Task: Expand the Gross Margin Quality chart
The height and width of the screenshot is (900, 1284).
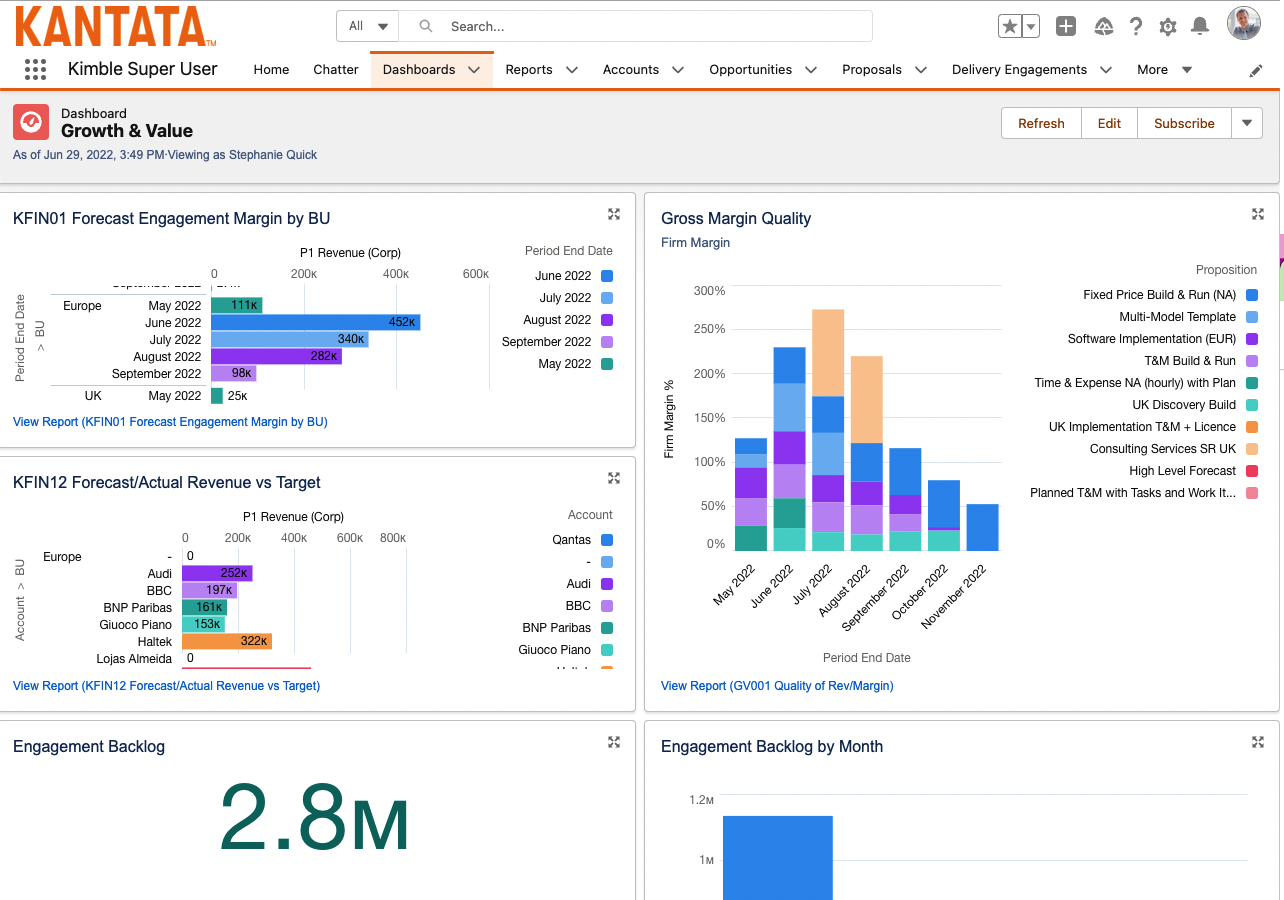Action: coord(1258,214)
